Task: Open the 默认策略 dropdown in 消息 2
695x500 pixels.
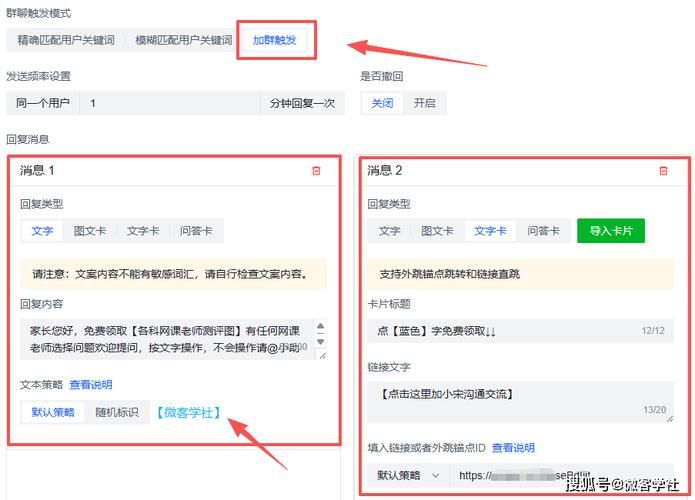Action: (408, 476)
